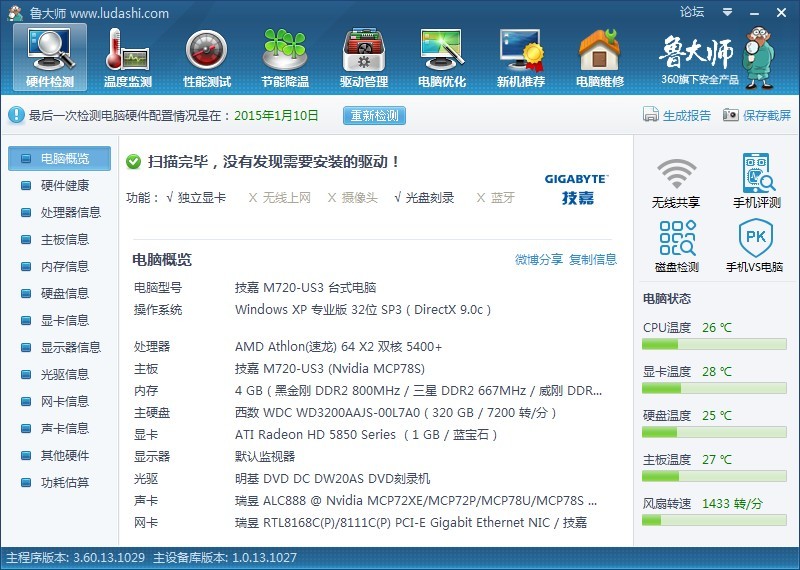Open the title bar dropdown menu arrow
This screenshot has height=570, width=800.
[x=728, y=12]
